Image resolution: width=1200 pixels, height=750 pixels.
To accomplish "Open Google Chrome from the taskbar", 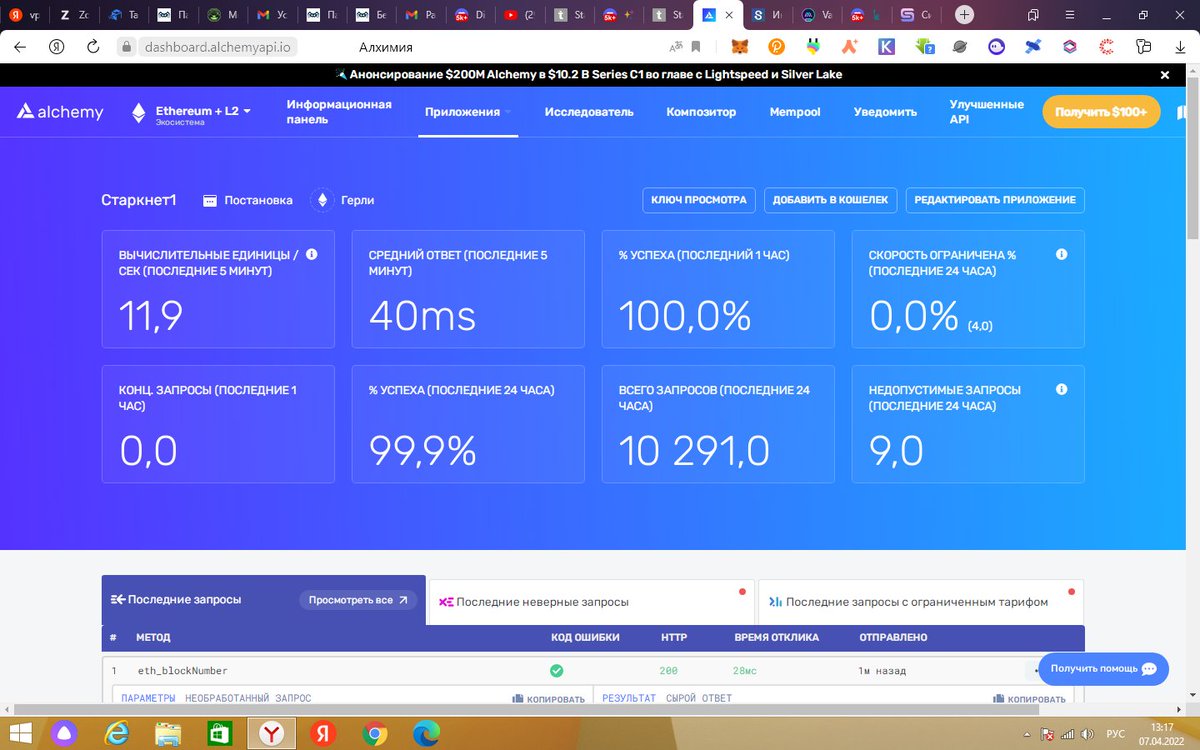I will pyautogui.click(x=375, y=733).
